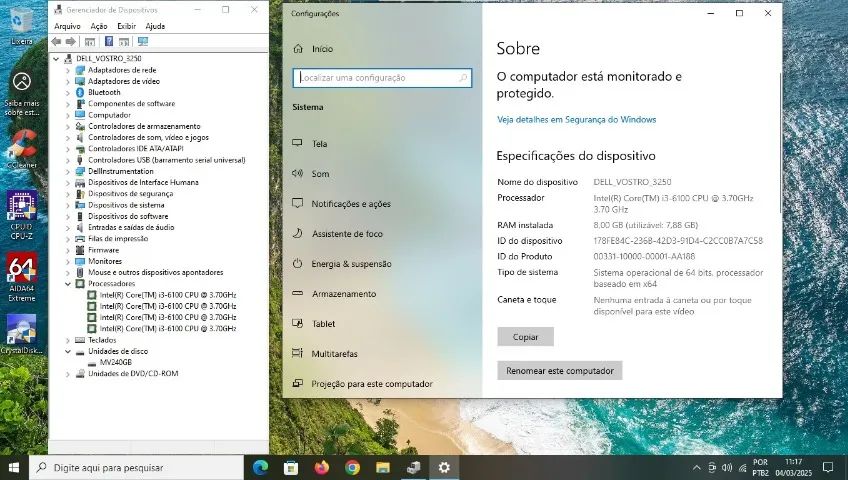This screenshot has width=848, height=480.
Task: Click the Windows Start button
Action: coord(14,468)
